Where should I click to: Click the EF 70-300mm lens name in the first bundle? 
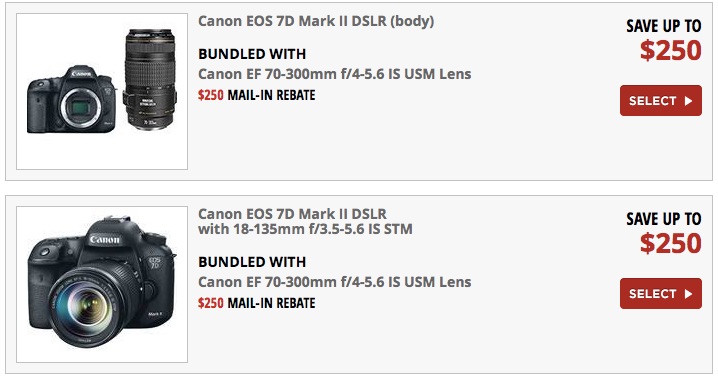pyautogui.click(x=335, y=74)
